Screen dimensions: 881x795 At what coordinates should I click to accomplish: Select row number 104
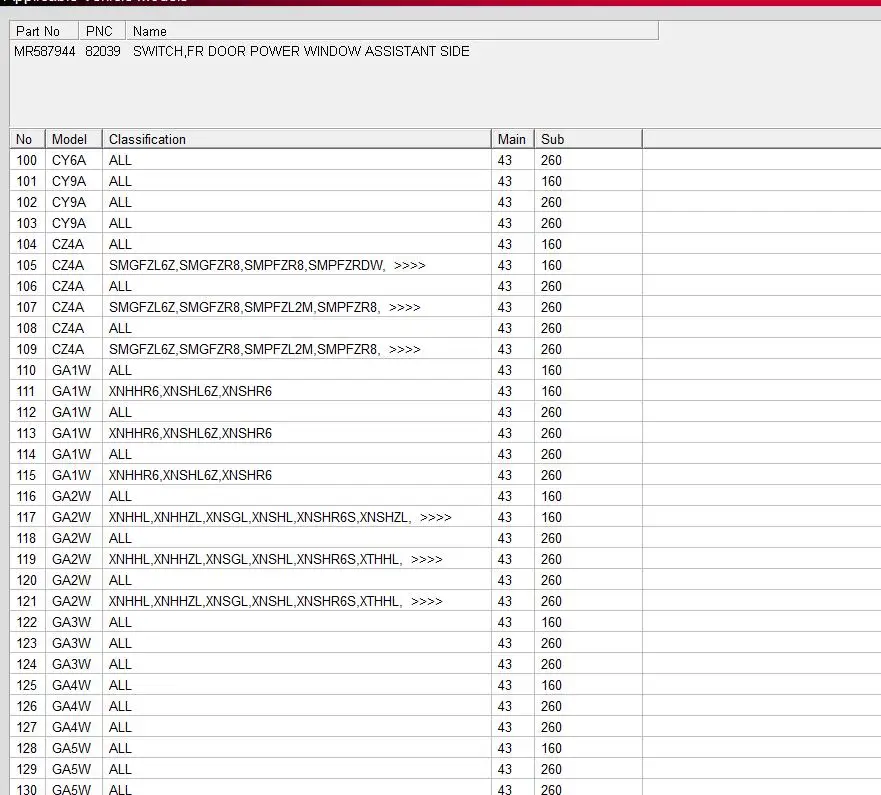tap(26, 244)
